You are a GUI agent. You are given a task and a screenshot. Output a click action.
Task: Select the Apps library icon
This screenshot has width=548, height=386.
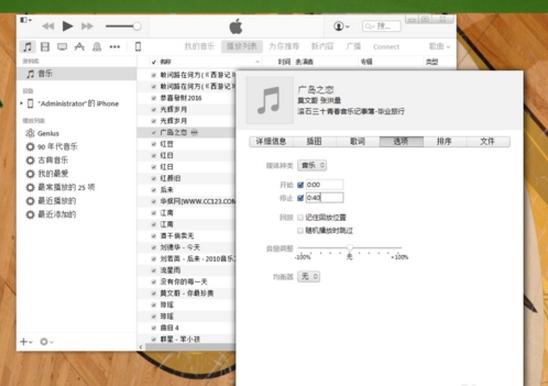pos(79,47)
